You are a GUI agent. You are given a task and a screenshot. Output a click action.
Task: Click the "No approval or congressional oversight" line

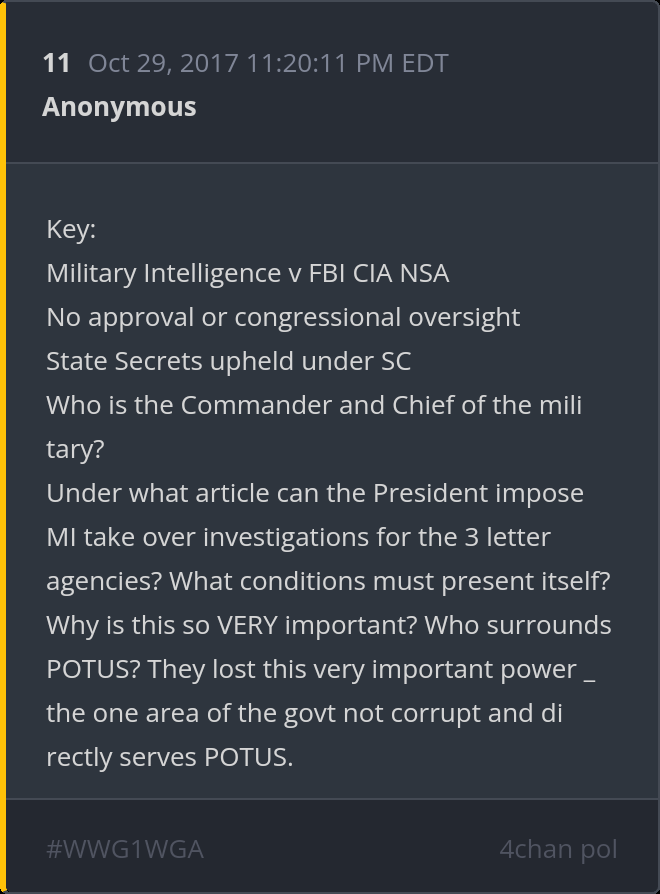[283, 317]
